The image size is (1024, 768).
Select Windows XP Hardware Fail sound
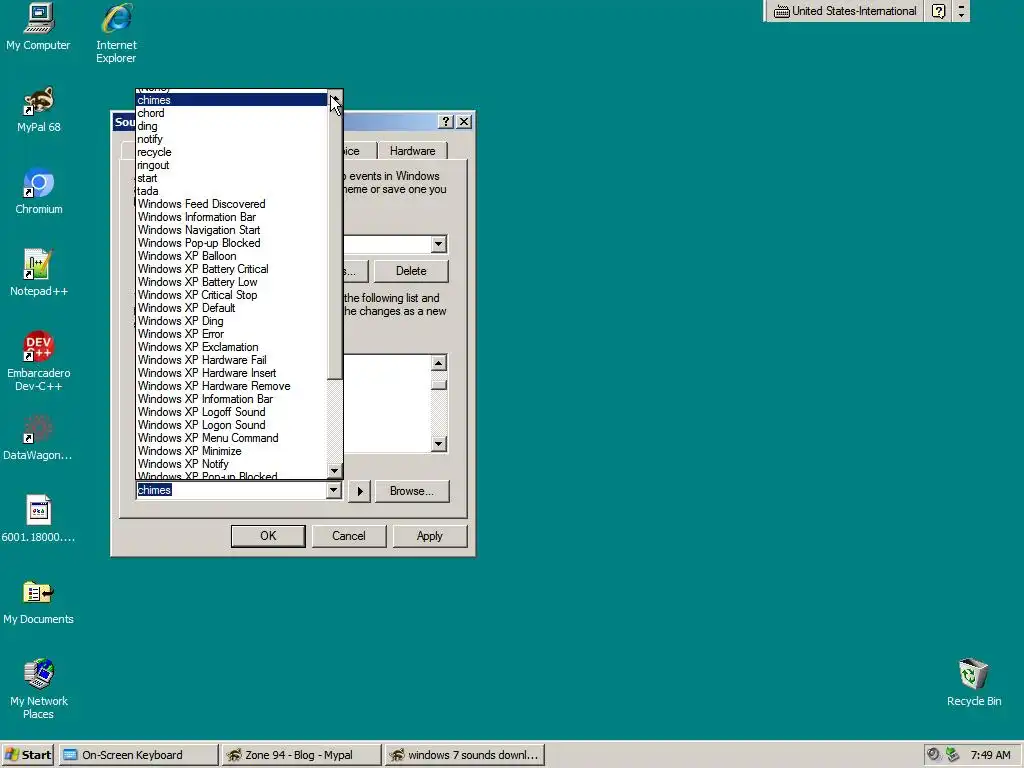click(231, 360)
